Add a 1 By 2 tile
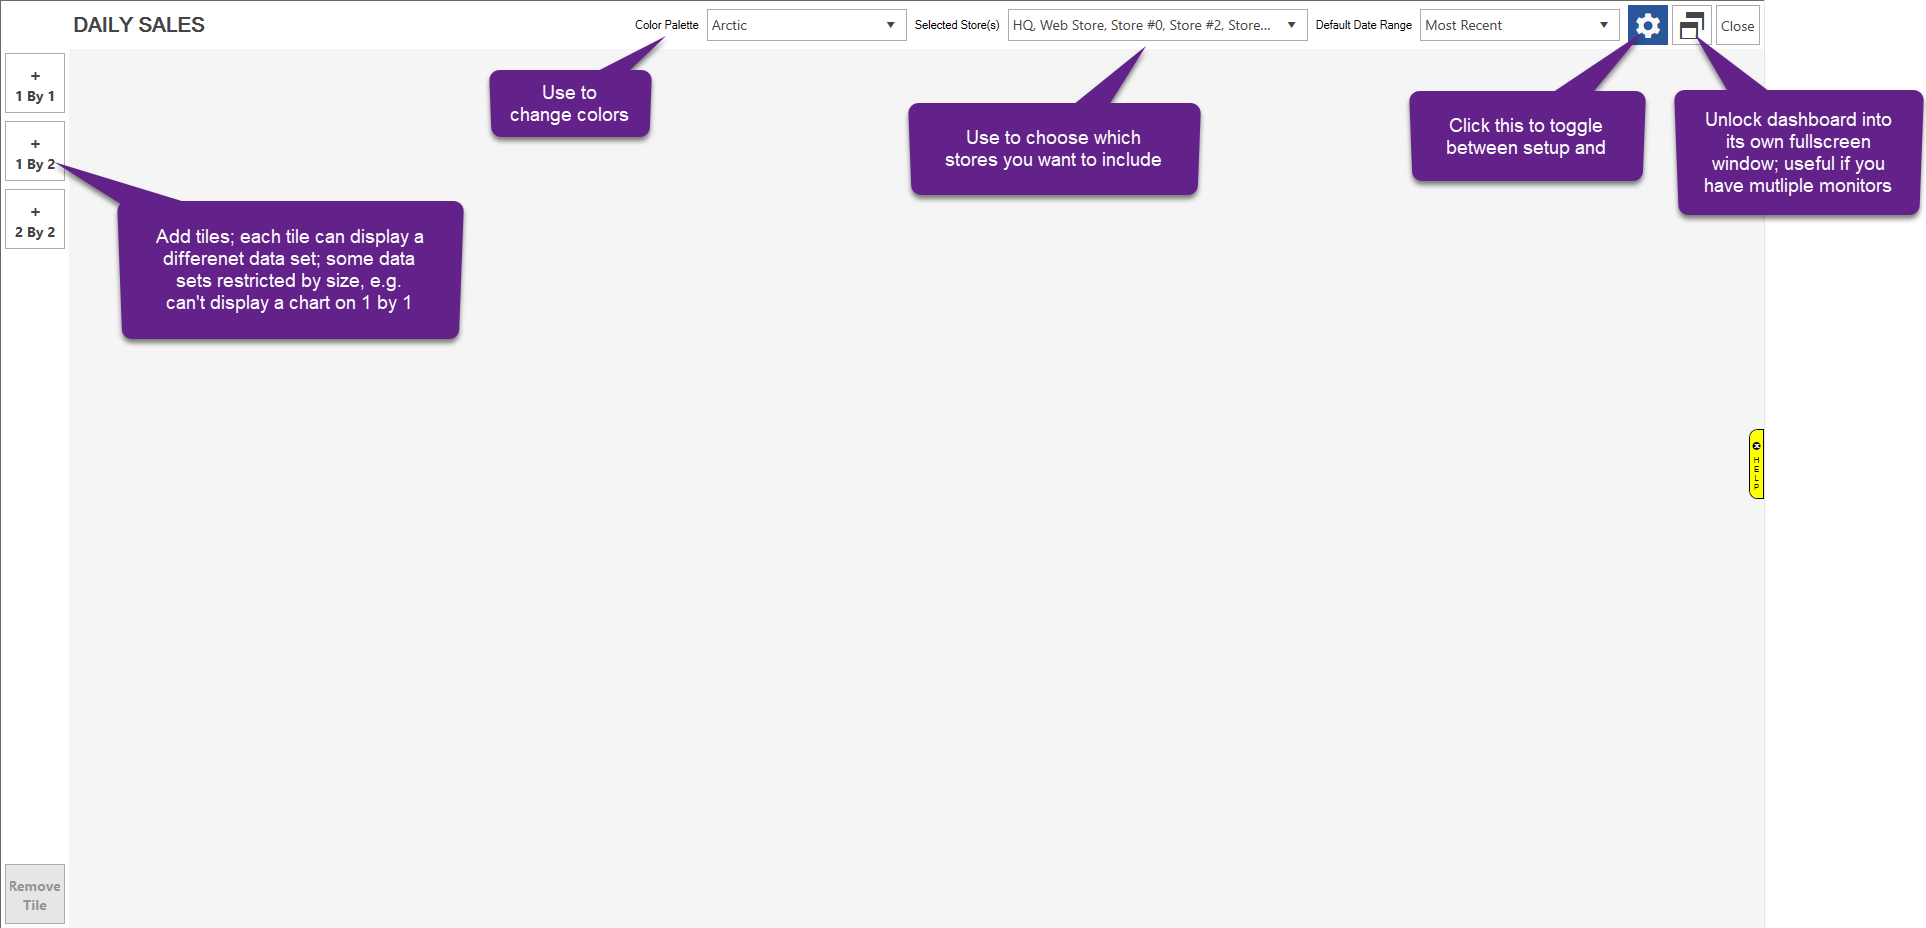The image size is (1926, 928). coord(35,152)
